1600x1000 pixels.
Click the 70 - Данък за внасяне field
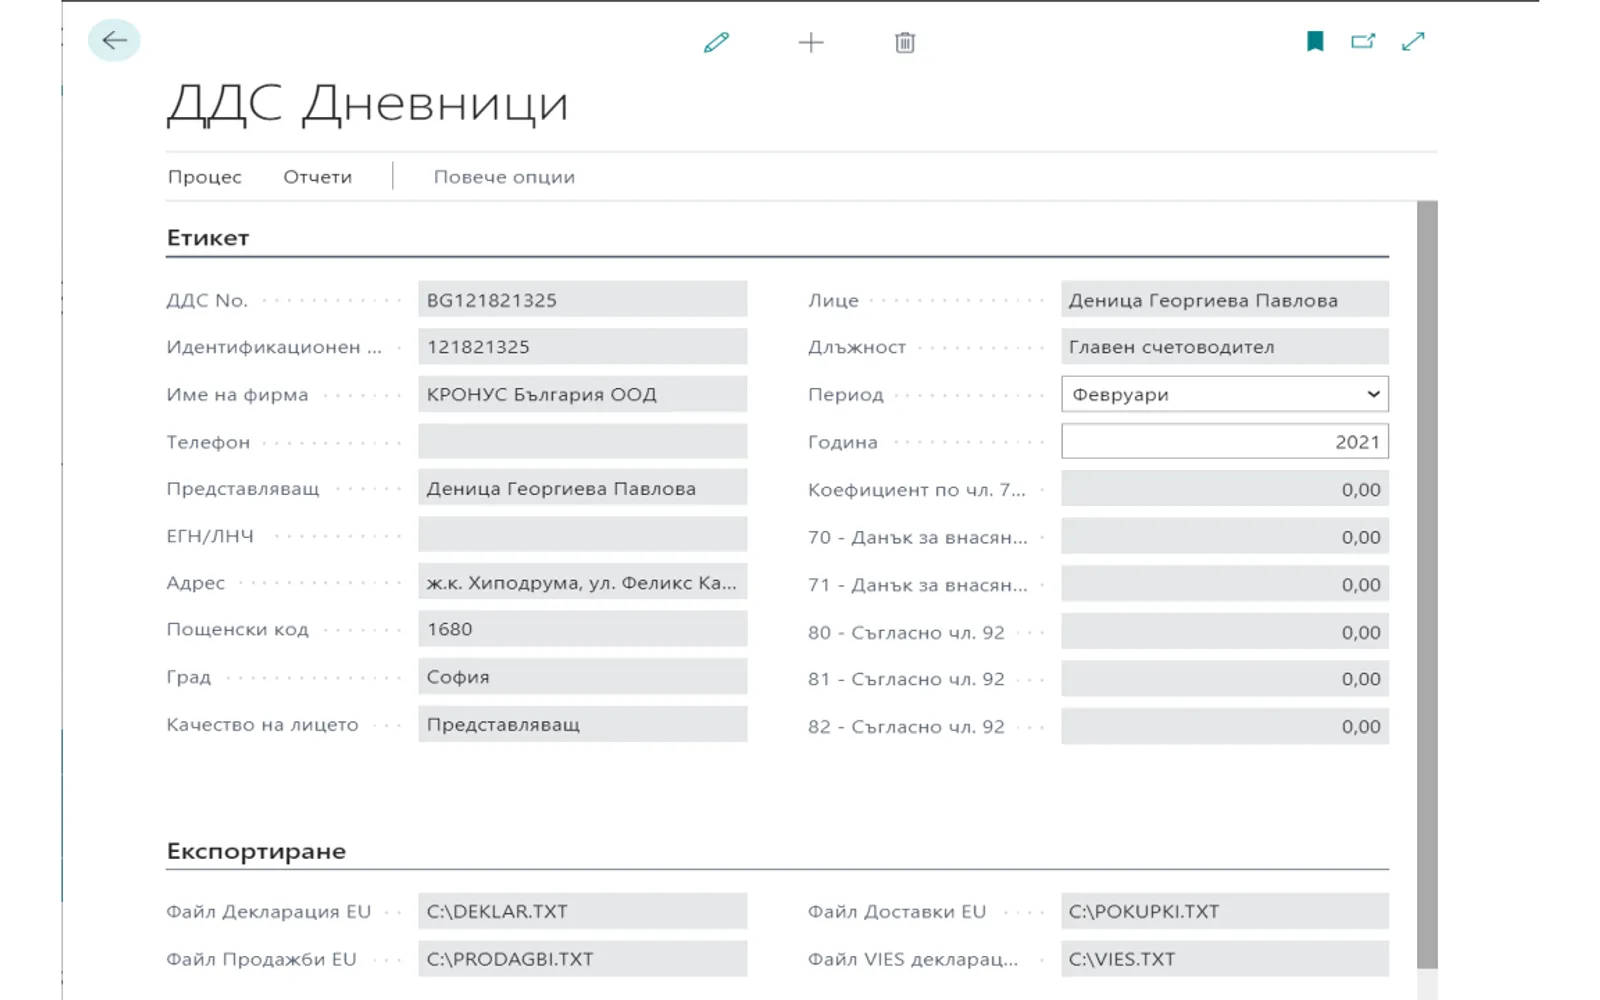(x=1225, y=537)
